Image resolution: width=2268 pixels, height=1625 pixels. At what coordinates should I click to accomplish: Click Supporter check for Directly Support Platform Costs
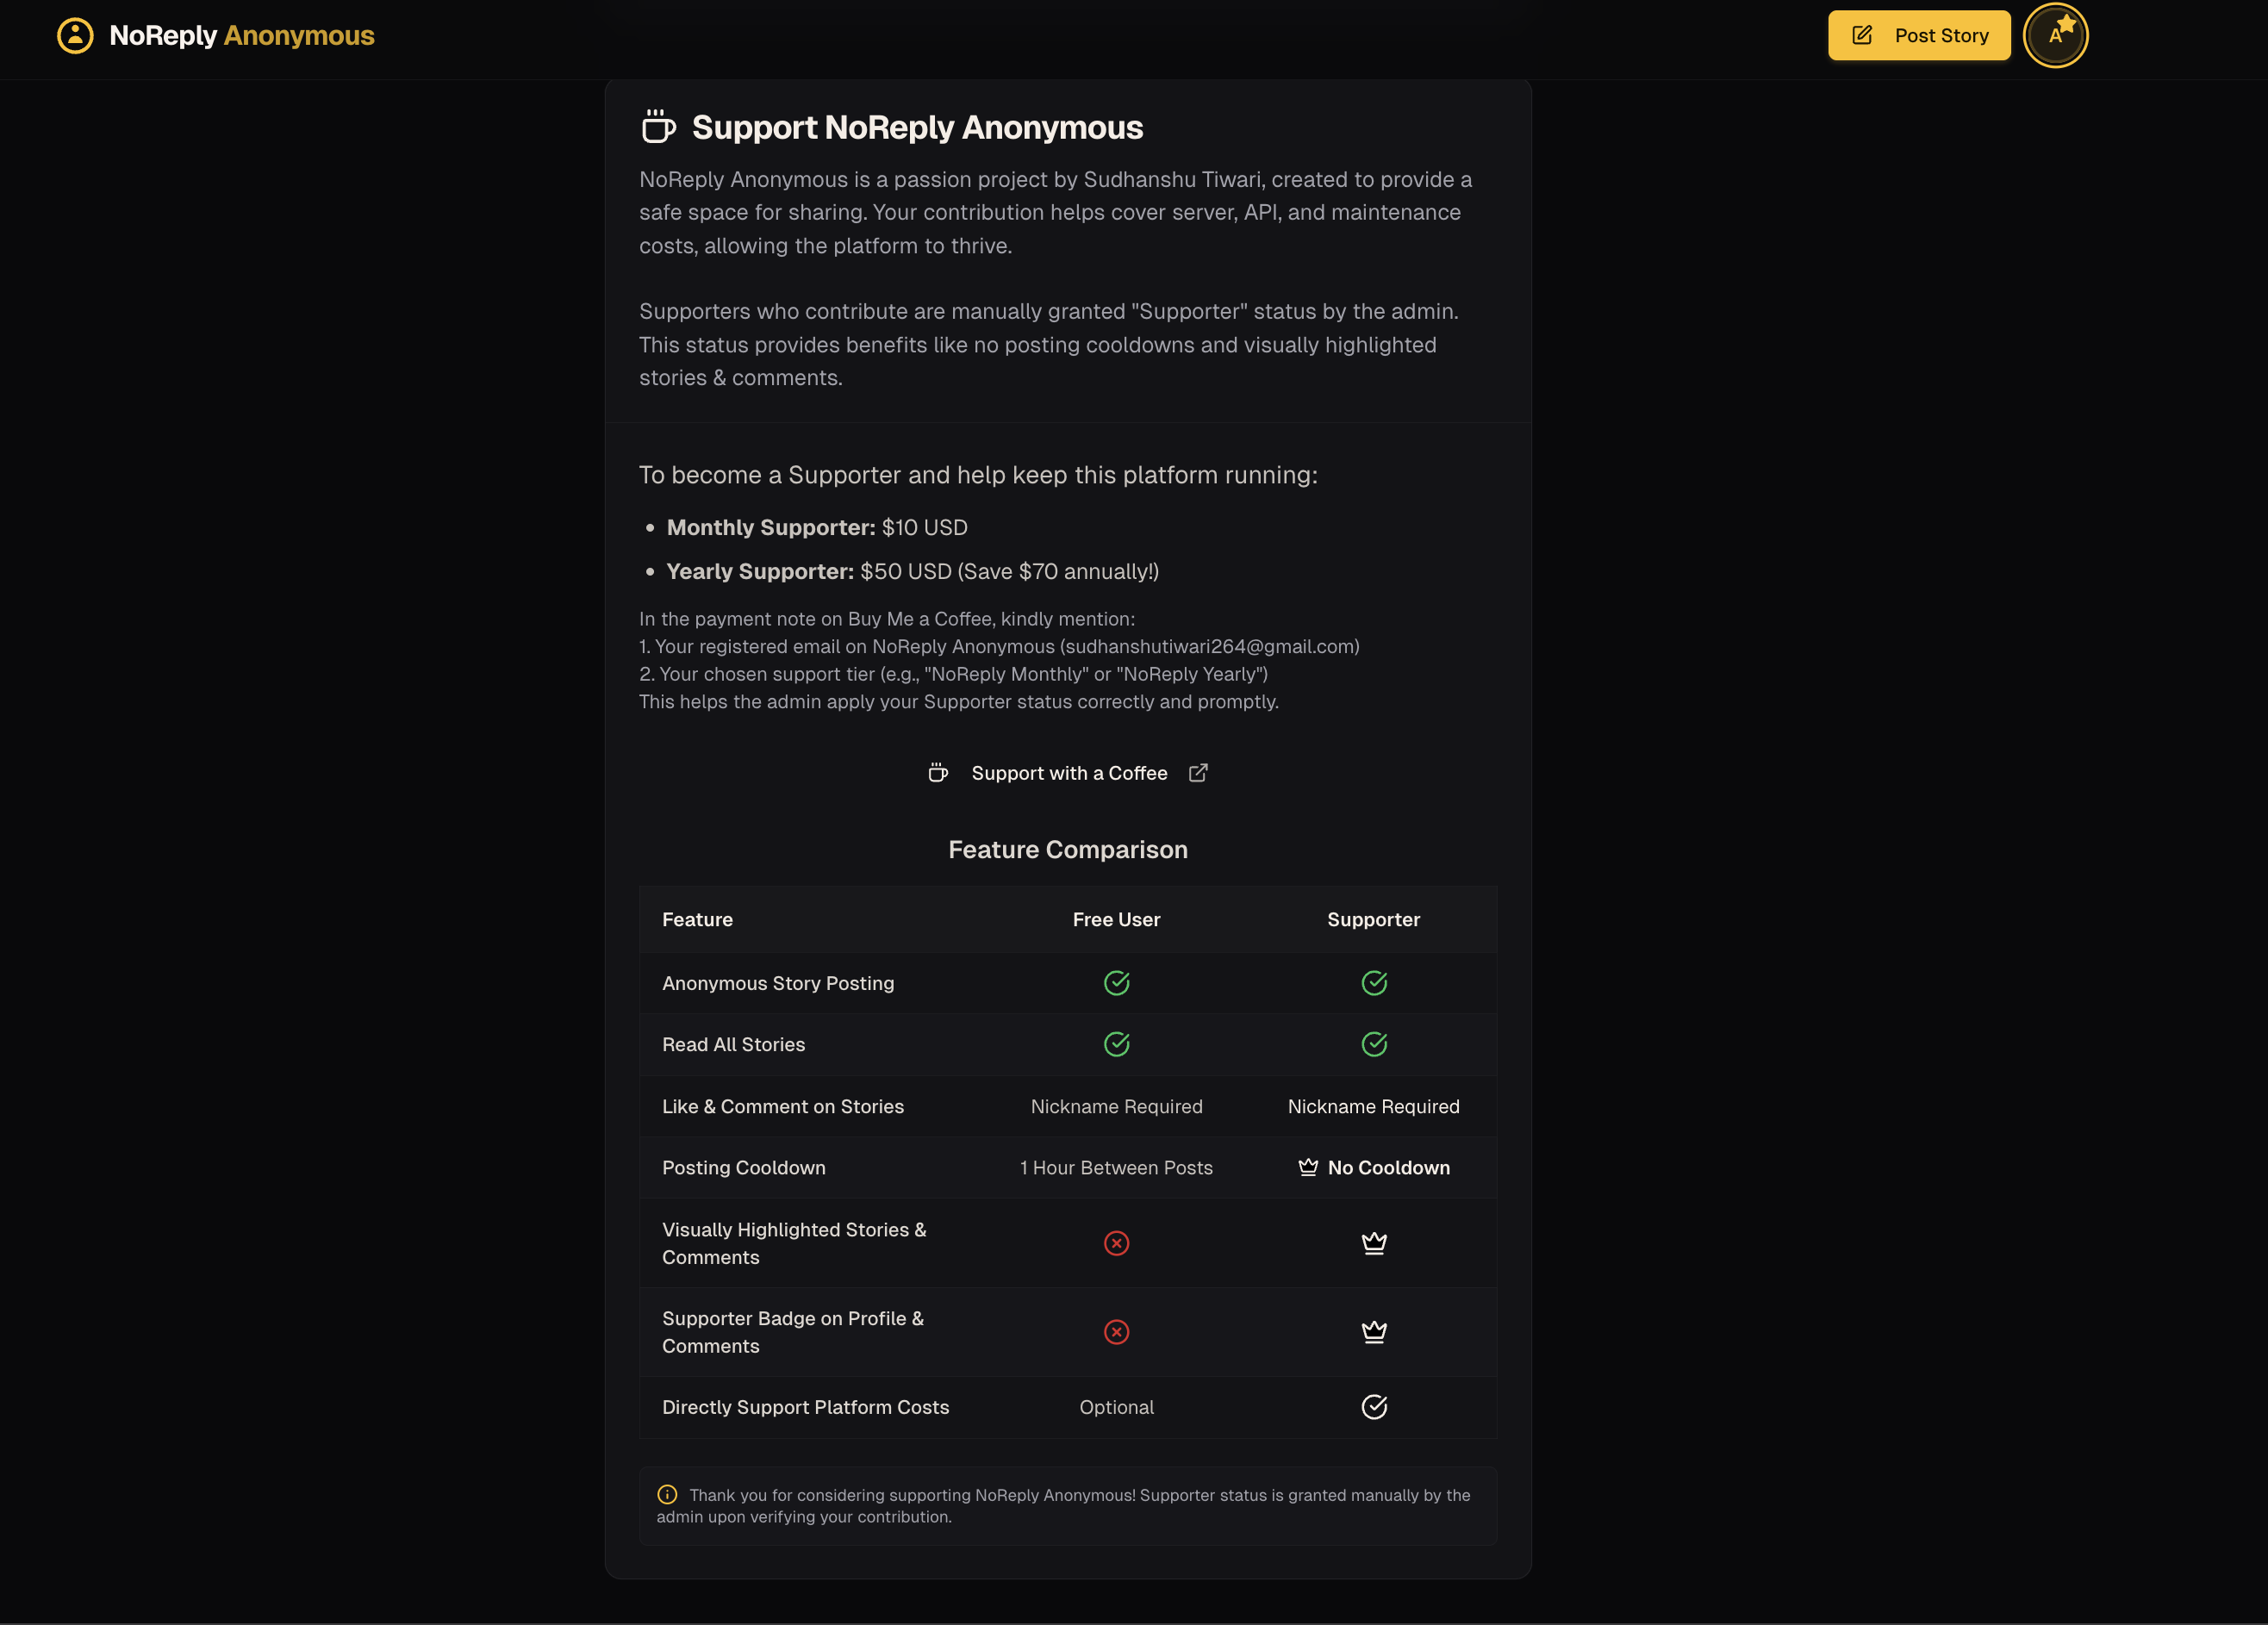(x=1374, y=1407)
